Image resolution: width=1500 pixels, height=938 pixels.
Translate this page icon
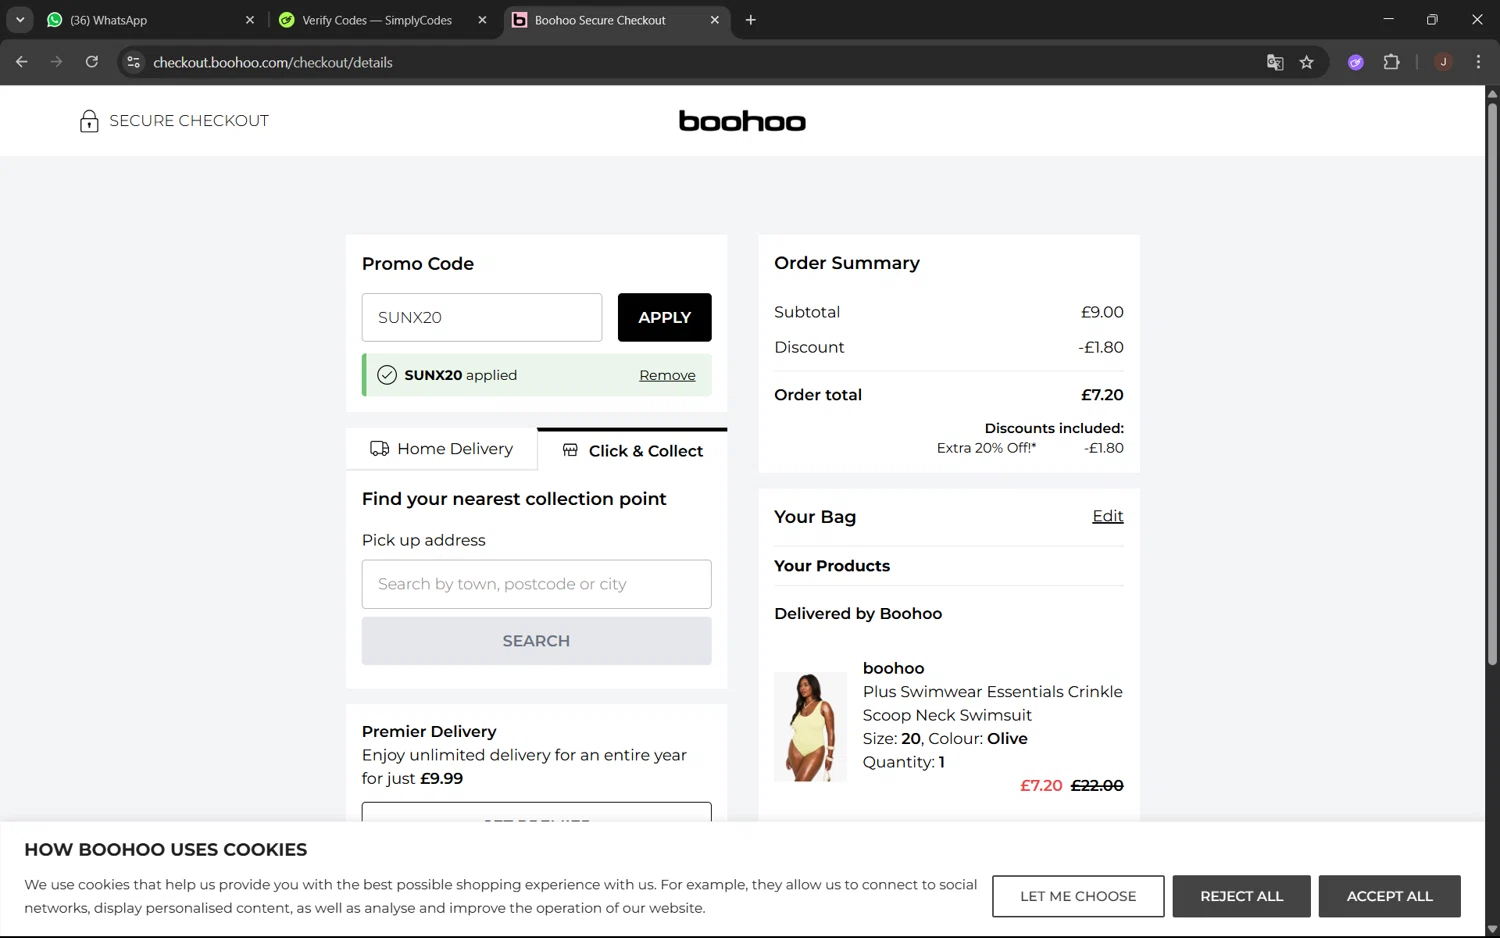[x=1275, y=62]
